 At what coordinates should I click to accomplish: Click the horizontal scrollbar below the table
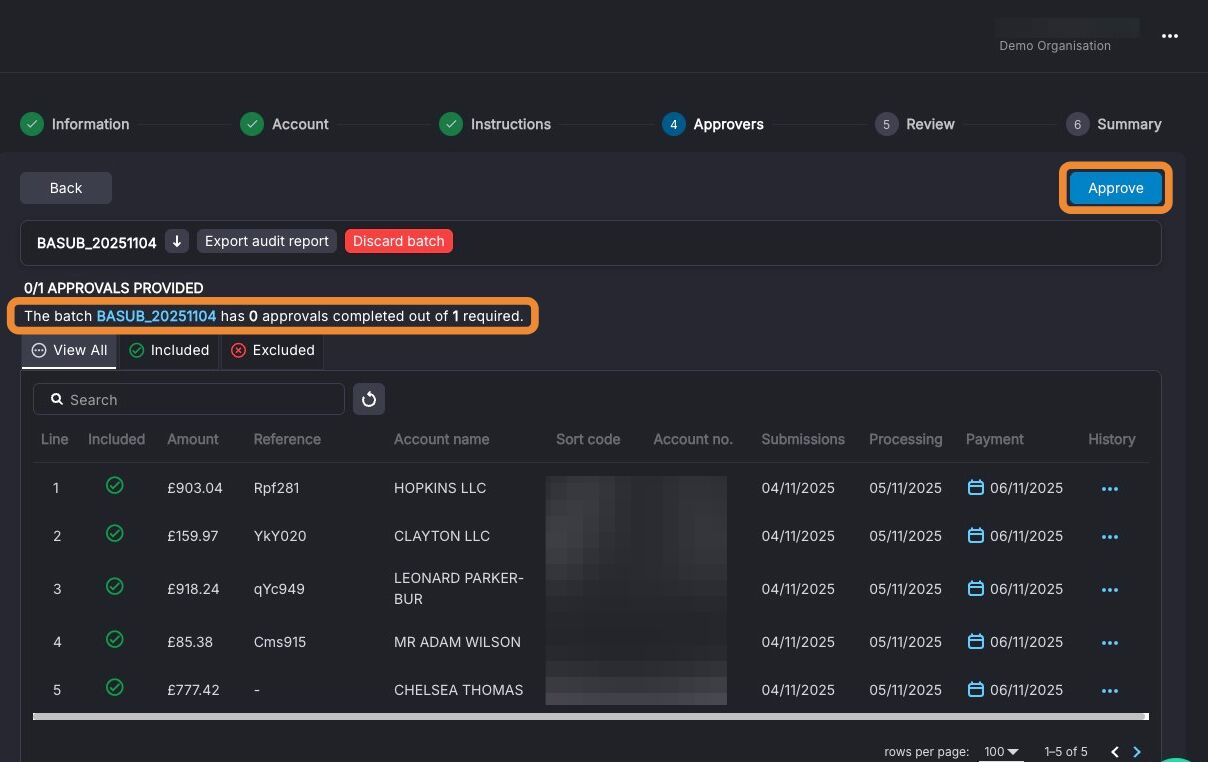pyautogui.click(x=590, y=716)
